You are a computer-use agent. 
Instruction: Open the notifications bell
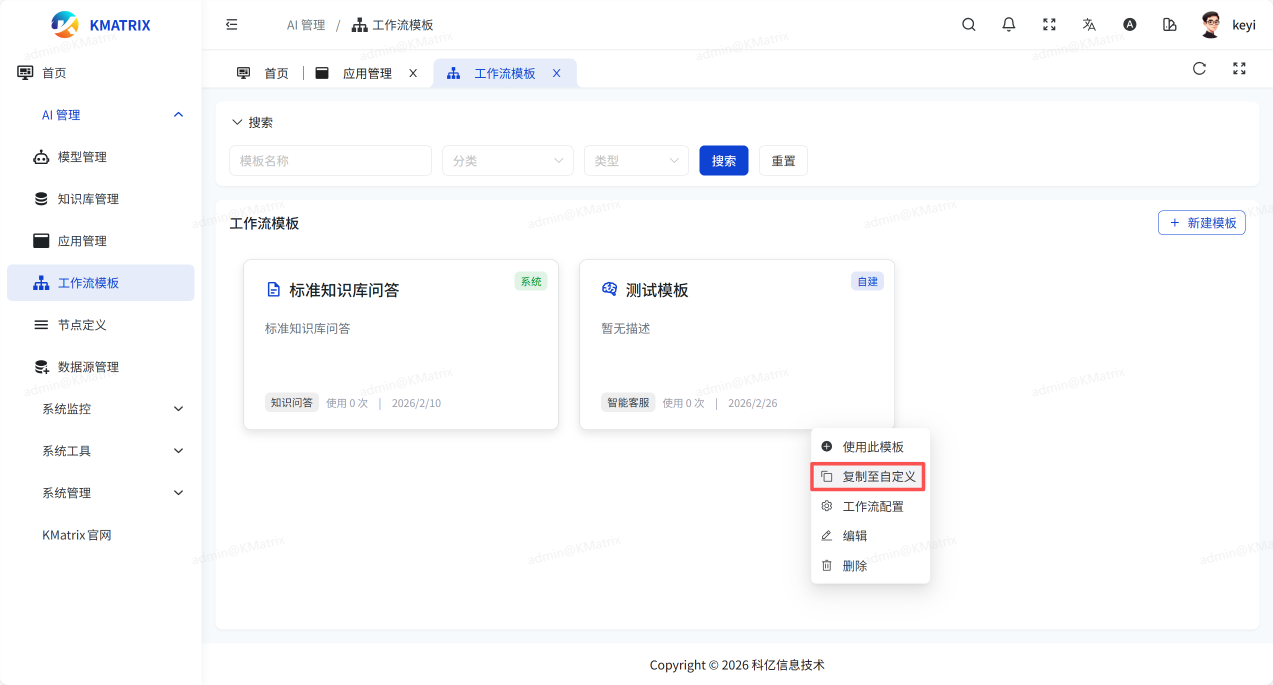1008,25
